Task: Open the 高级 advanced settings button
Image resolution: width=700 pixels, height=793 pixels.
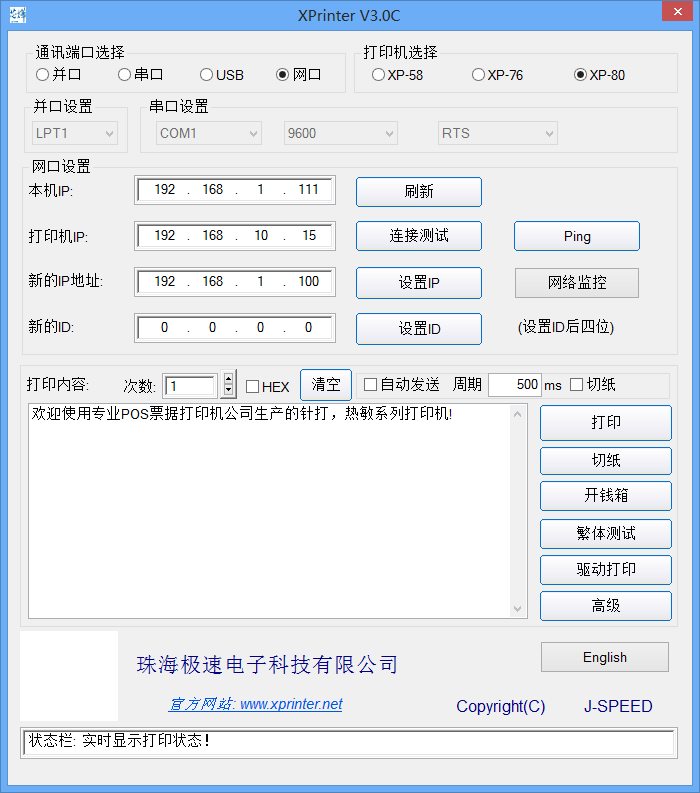Action: pos(606,606)
